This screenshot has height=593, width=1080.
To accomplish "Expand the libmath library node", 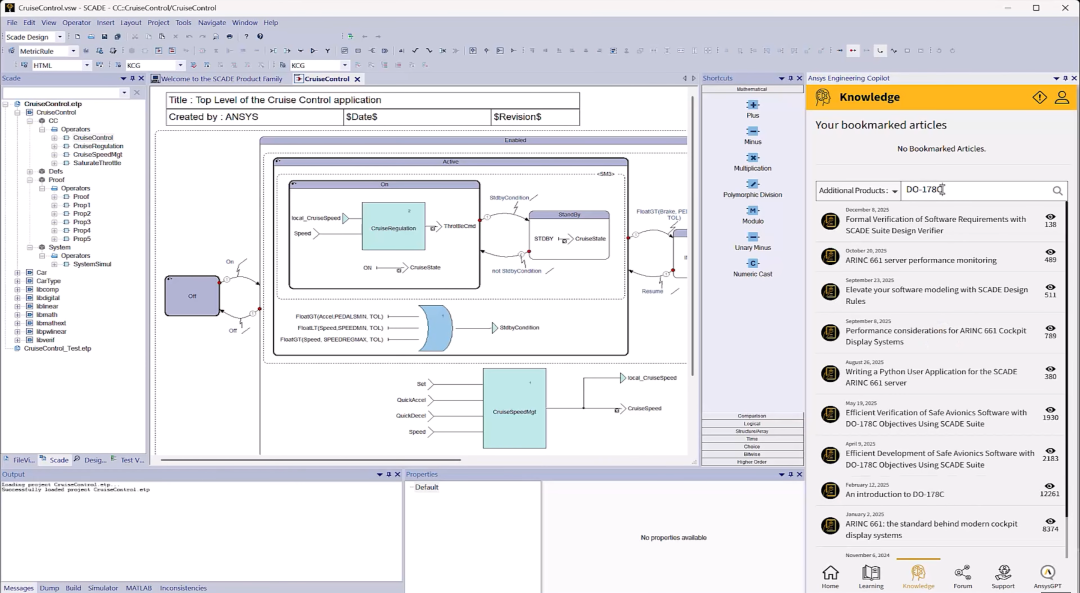I will coord(17,315).
